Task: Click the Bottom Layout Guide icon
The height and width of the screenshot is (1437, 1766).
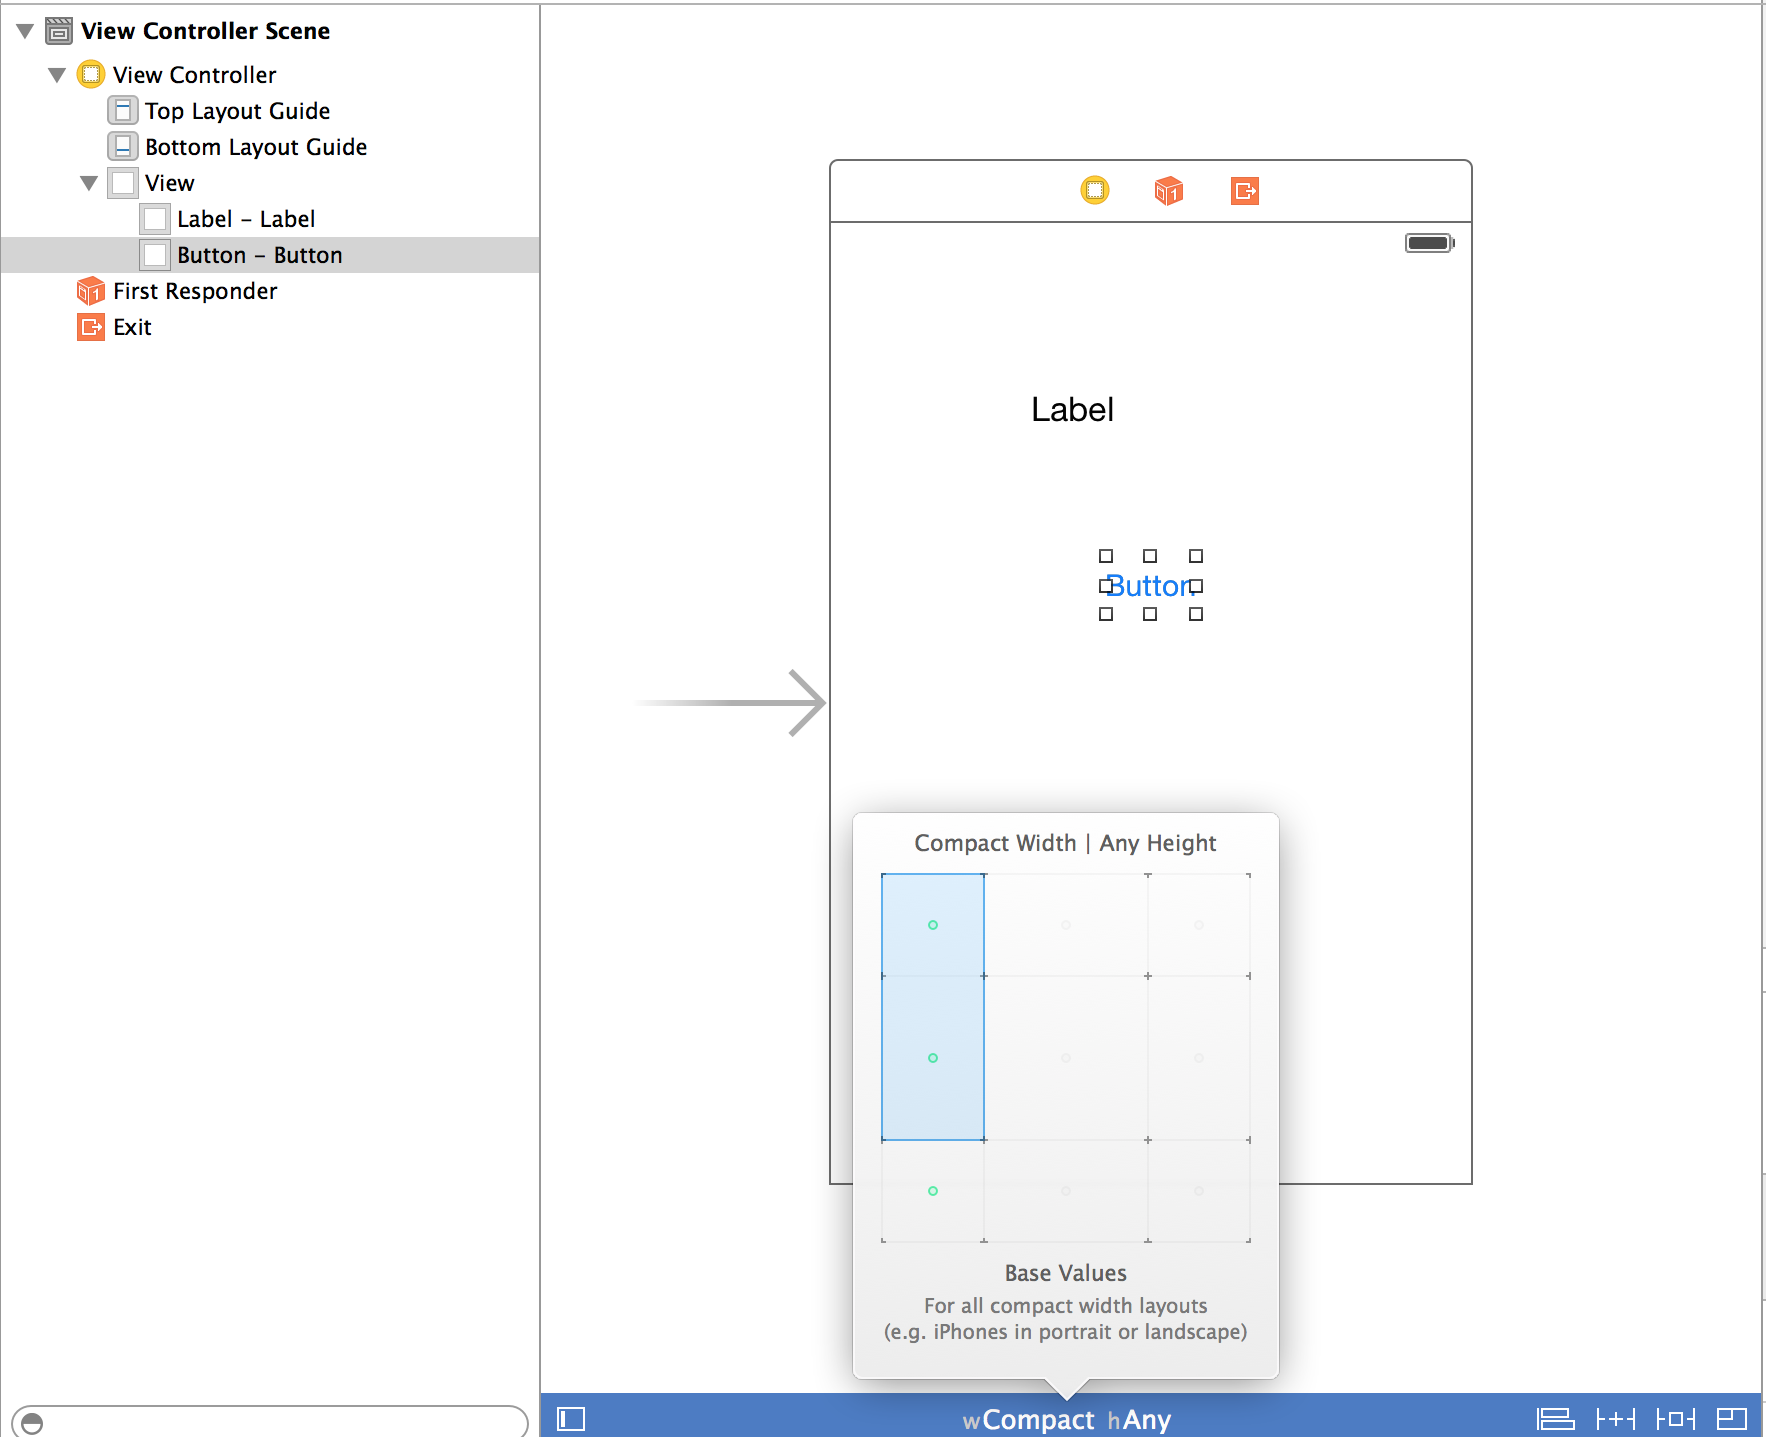Action: [x=122, y=146]
